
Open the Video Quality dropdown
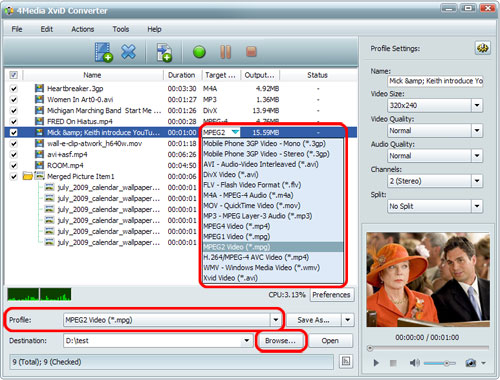(x=477, y=130)
